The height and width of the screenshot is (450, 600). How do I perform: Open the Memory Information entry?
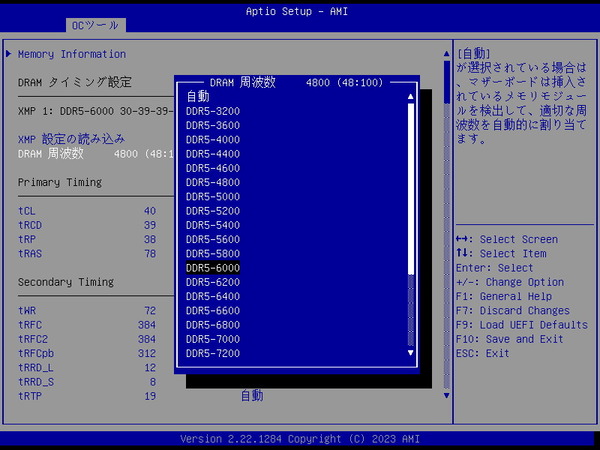point(72,54)
